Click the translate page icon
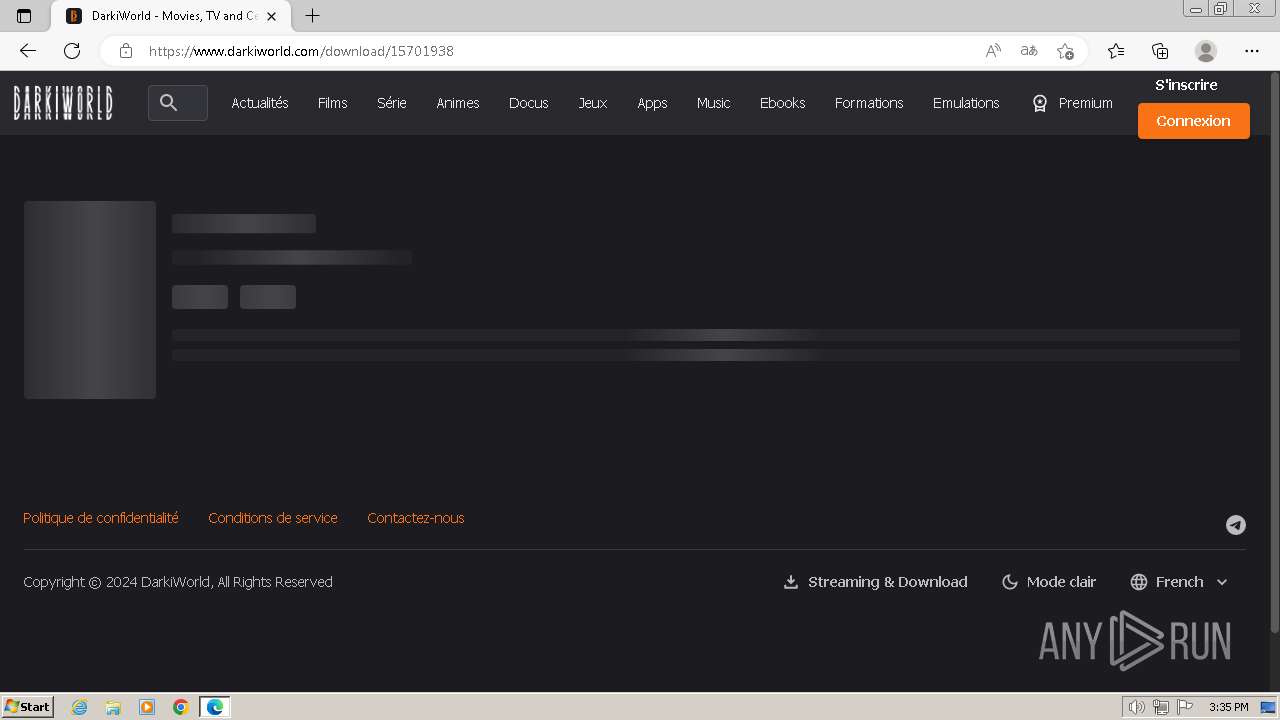Viewport: 1280px width, 720px height. point(1029,51)
